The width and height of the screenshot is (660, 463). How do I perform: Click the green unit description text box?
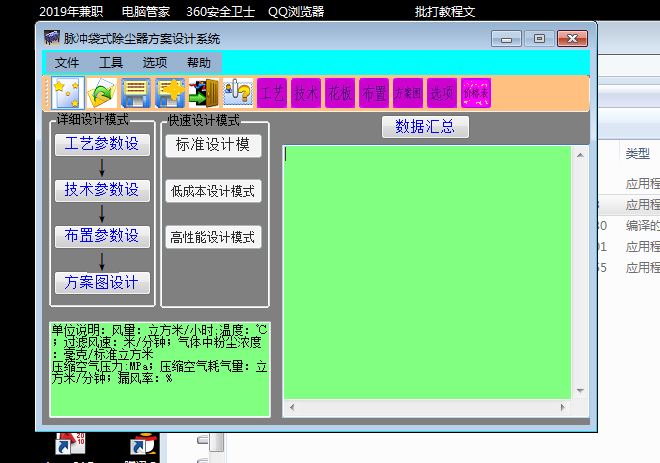click(160, 370)
